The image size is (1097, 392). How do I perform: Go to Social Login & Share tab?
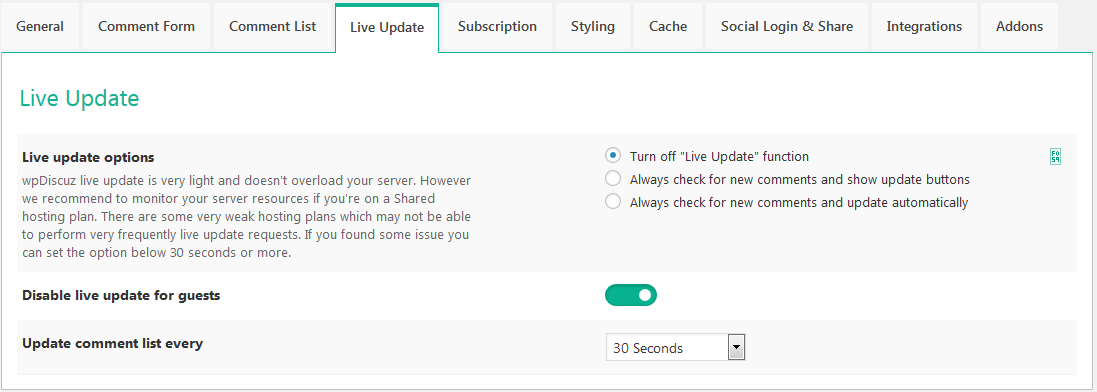click(x=787, y=27)
